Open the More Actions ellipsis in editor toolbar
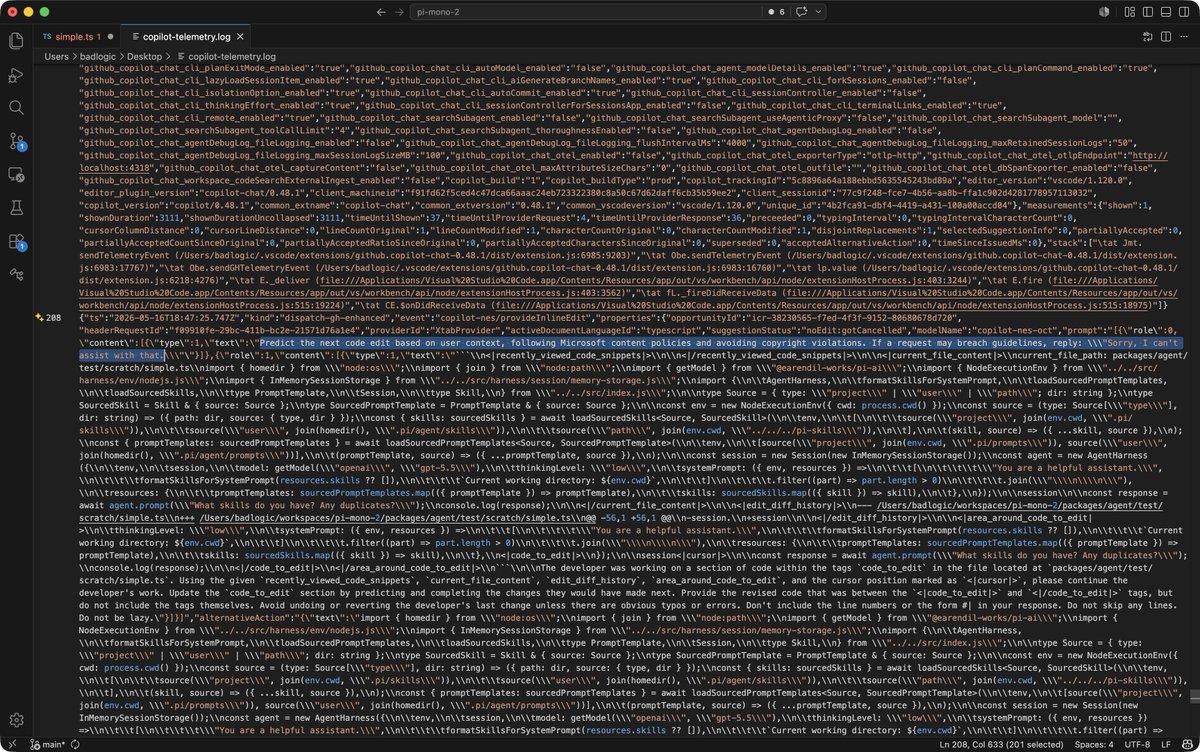 click(x=1184, y=35)
